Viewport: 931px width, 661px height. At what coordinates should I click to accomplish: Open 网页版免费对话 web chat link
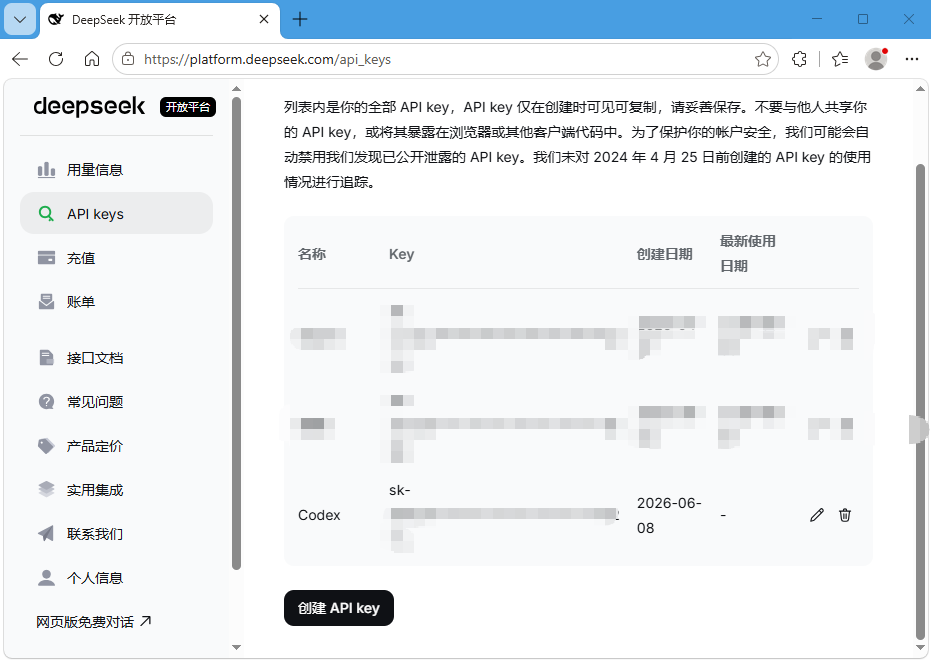[x=93, y=621]
